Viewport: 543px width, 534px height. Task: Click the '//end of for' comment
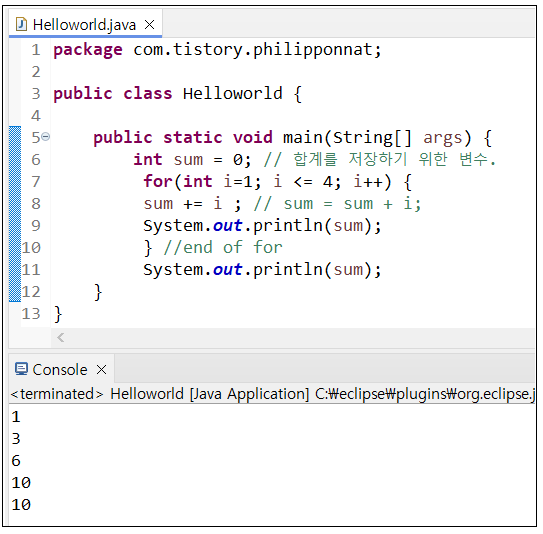(x=223, y=248)
